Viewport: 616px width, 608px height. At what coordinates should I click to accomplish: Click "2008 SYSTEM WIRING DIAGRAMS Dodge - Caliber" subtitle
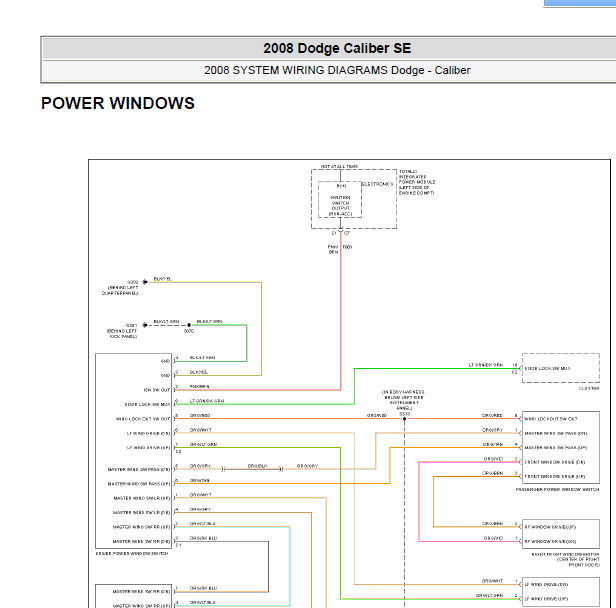tap(337, 70)
